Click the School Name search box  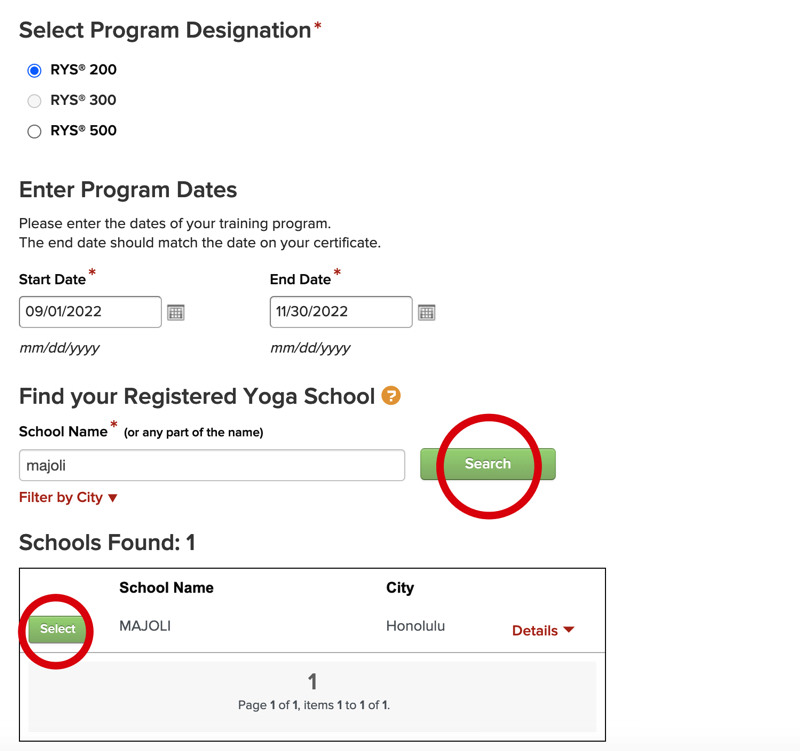click(x=212, y=465)
